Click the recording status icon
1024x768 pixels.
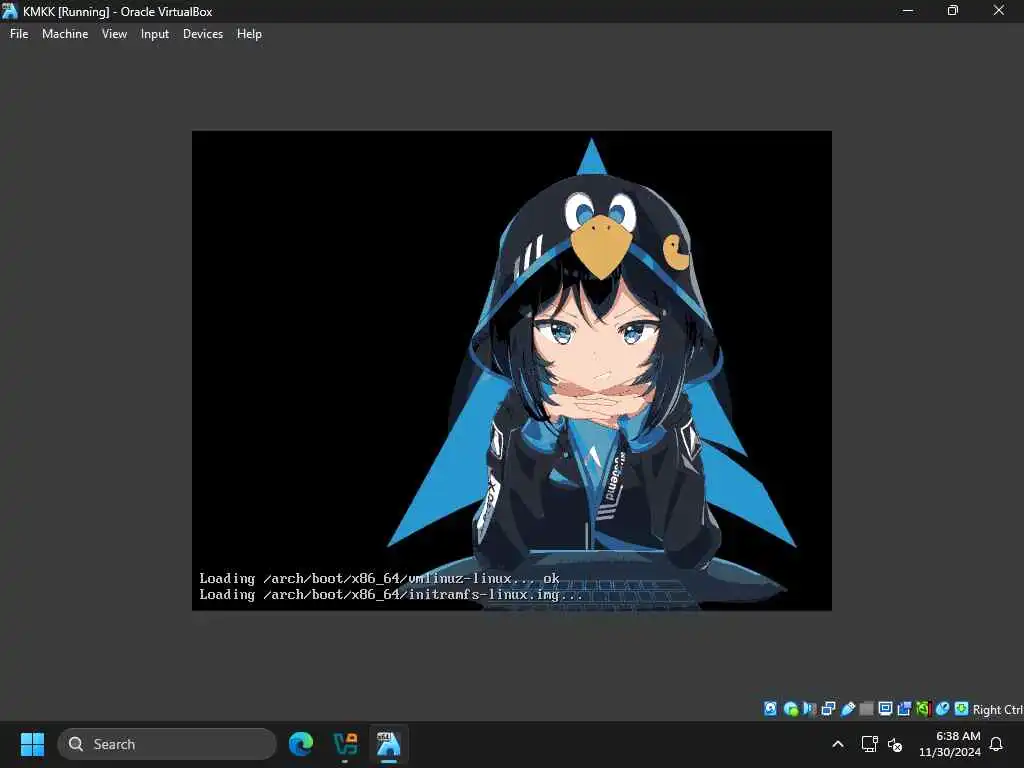[904, 709]
